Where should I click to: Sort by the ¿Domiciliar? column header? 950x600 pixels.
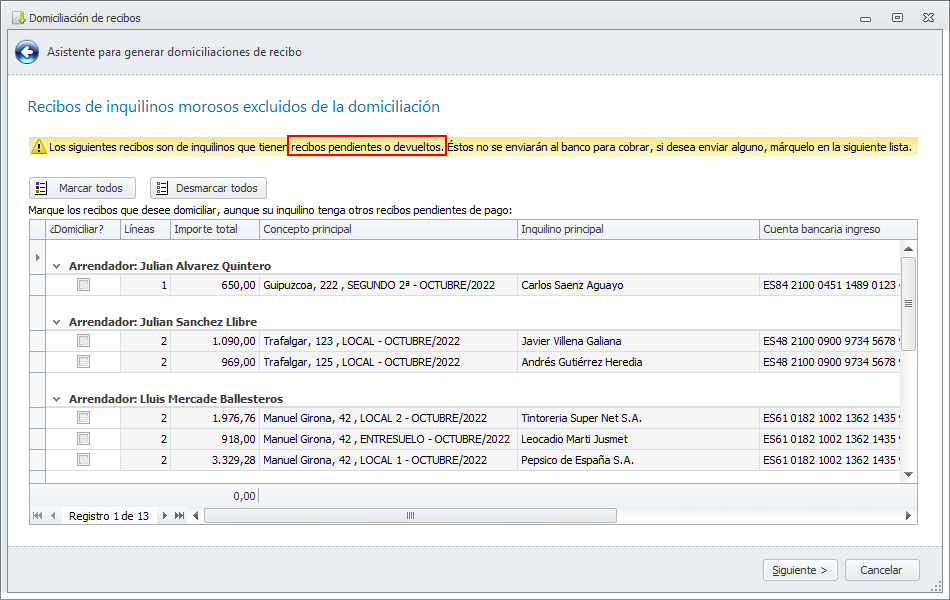pos(83,229)
